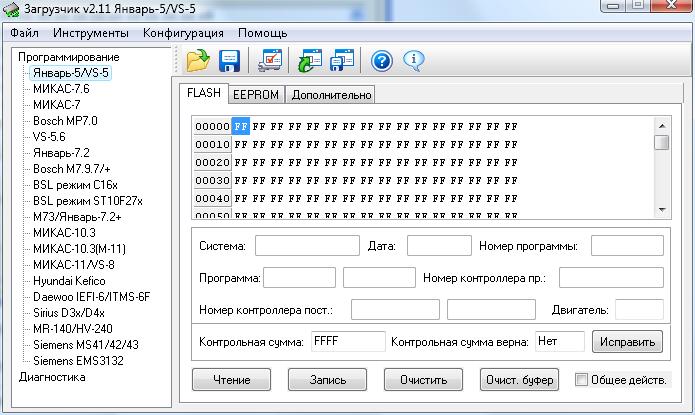Click the Контрольная сумма верна Нет field

pyautogui.click(x=560, y=341)
